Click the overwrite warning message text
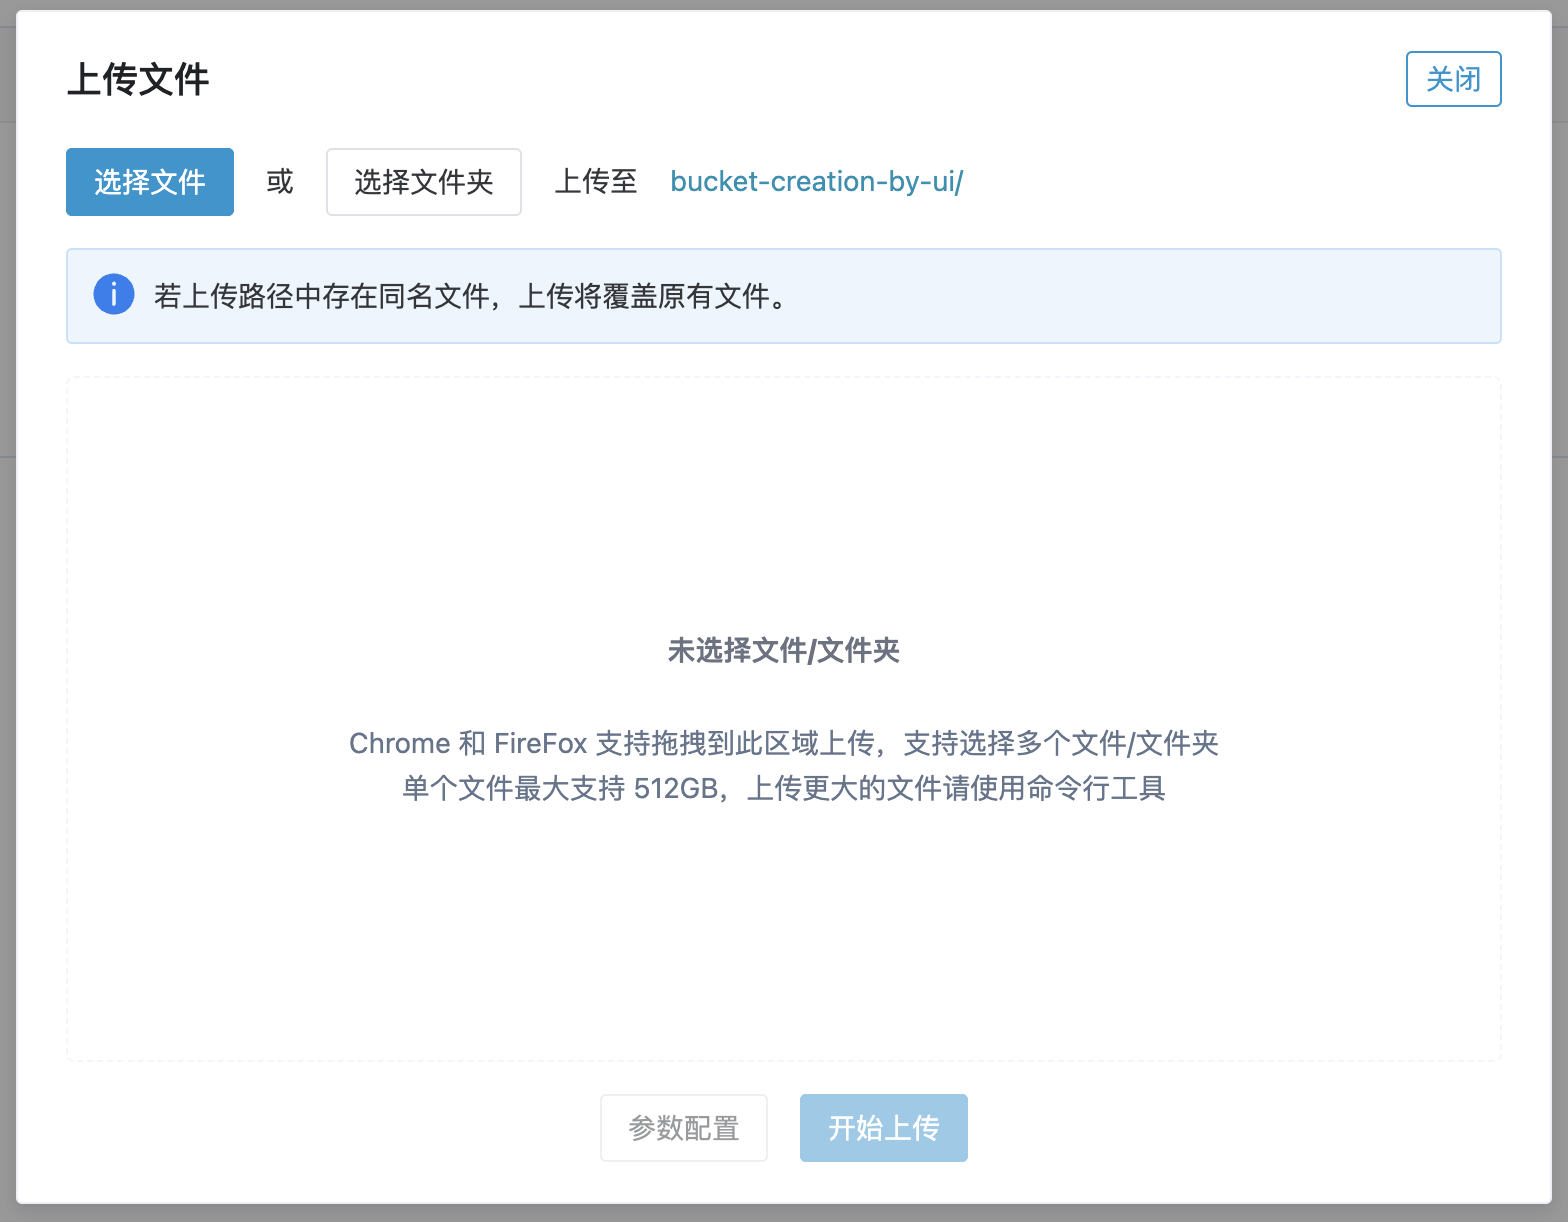Image resolution: width=1568 pixels, height=1222 pixels. 470,296
